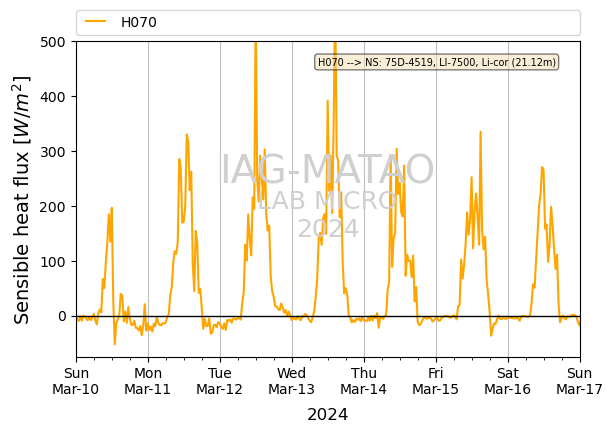
Task: Click the 300 y-axis tick label
Action: pyautogui.click(x=53, y=152)
